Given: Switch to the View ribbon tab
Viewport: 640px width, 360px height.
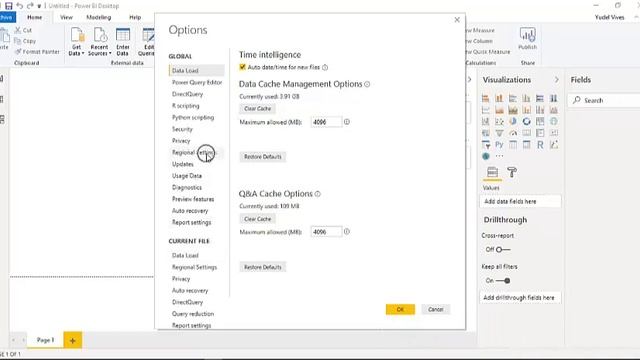Looking at the screenshot, I should pyautogui.click(x=66, y=17).
